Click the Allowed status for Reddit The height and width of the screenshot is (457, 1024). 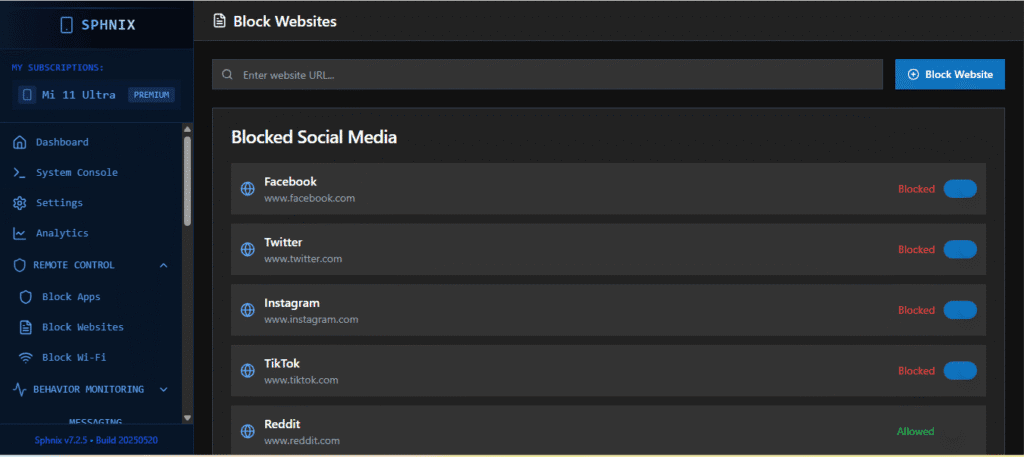click(x=916, y=432)
